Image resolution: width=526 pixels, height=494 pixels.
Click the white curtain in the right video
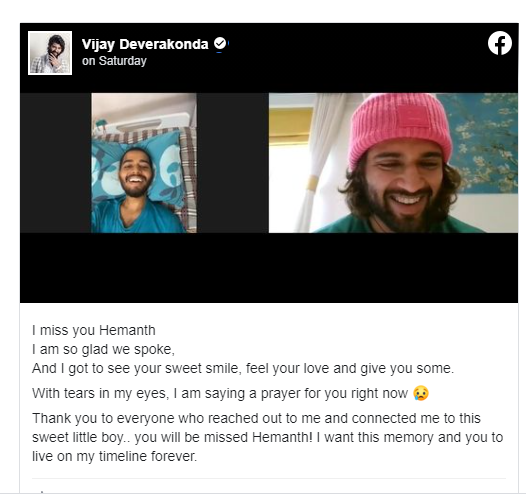point(324,161)
